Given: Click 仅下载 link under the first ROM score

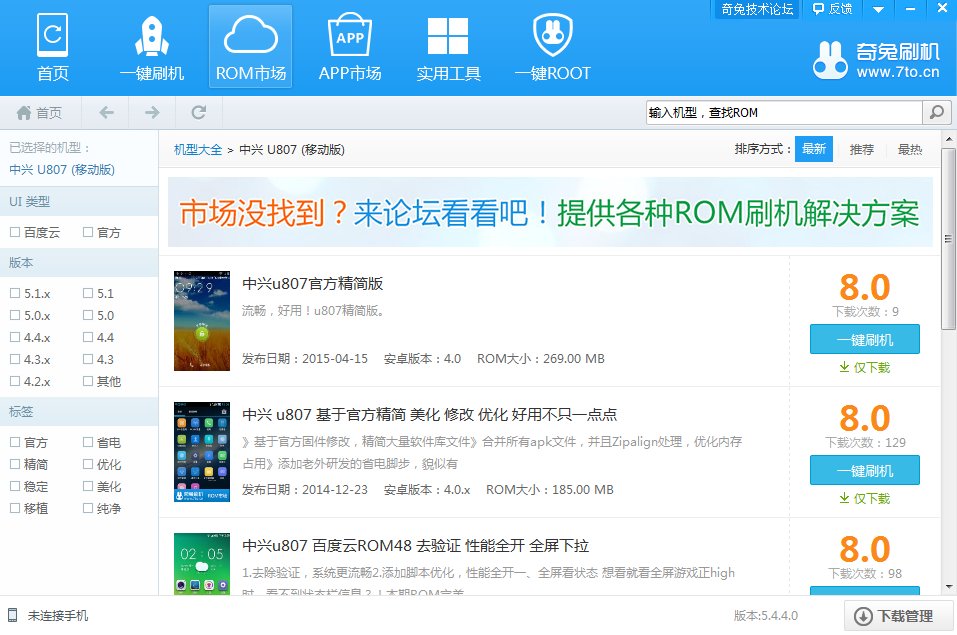Looking at the screenshot, I should (864, 369).
